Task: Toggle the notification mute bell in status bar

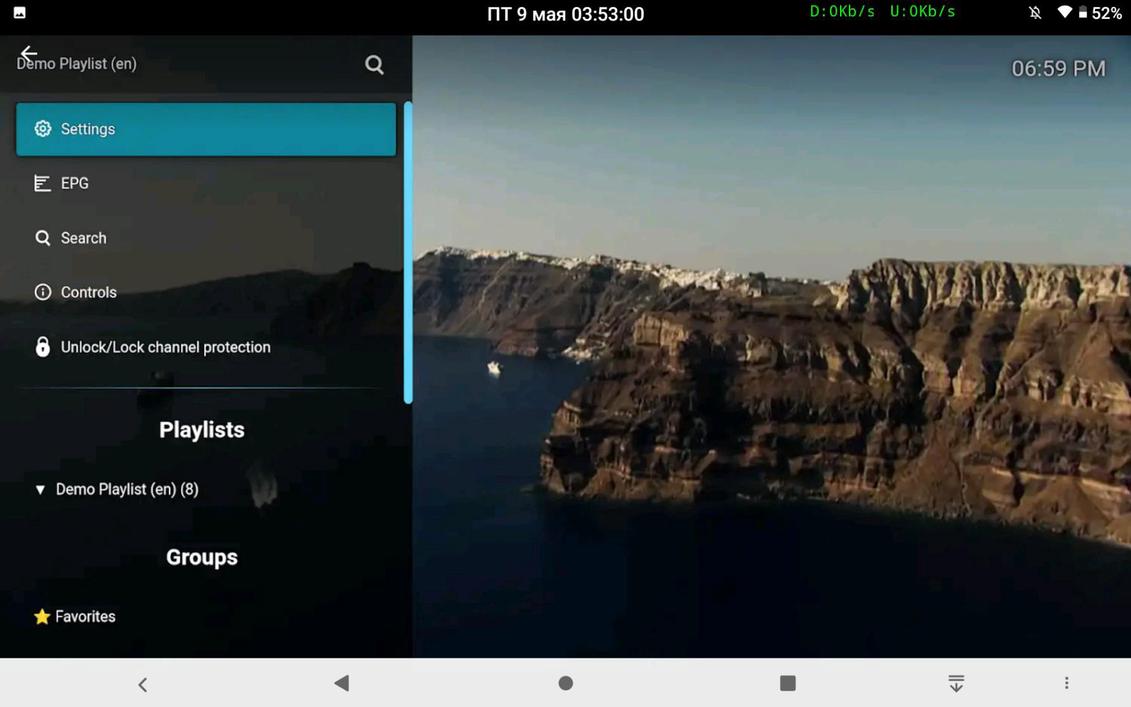Action: 1035,14
